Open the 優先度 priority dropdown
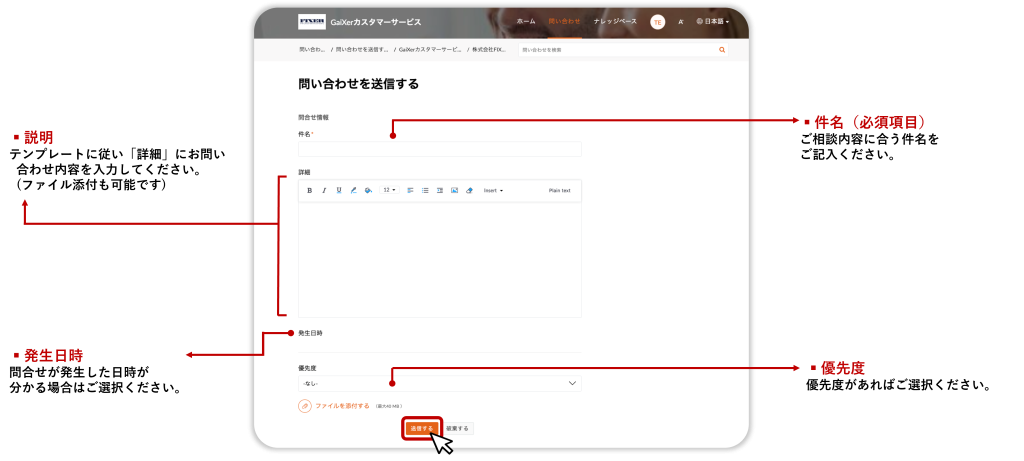Viewport: 1024px width, 461px height. coord(439,383)
